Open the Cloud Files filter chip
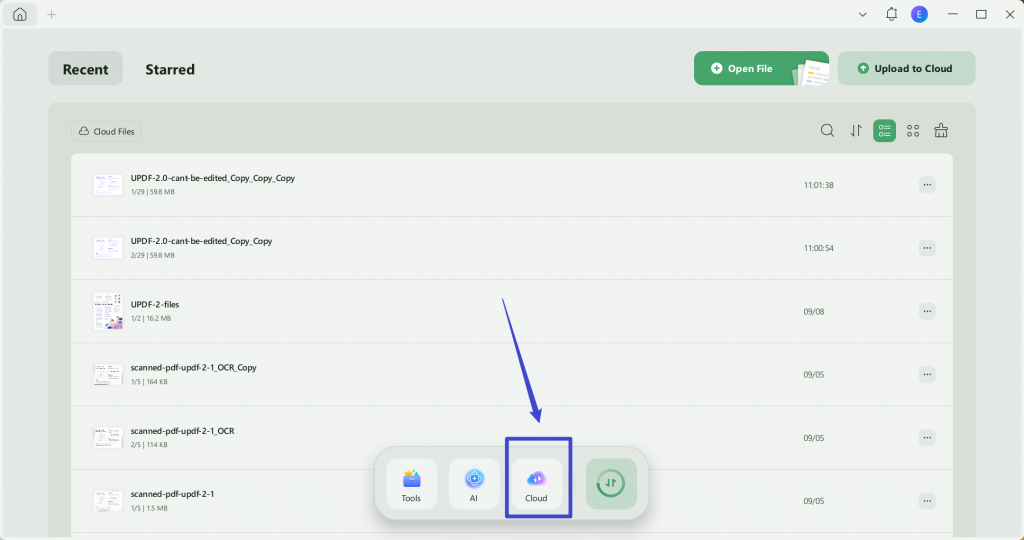This screenshot has width=1024, height=540. point(106,131)
